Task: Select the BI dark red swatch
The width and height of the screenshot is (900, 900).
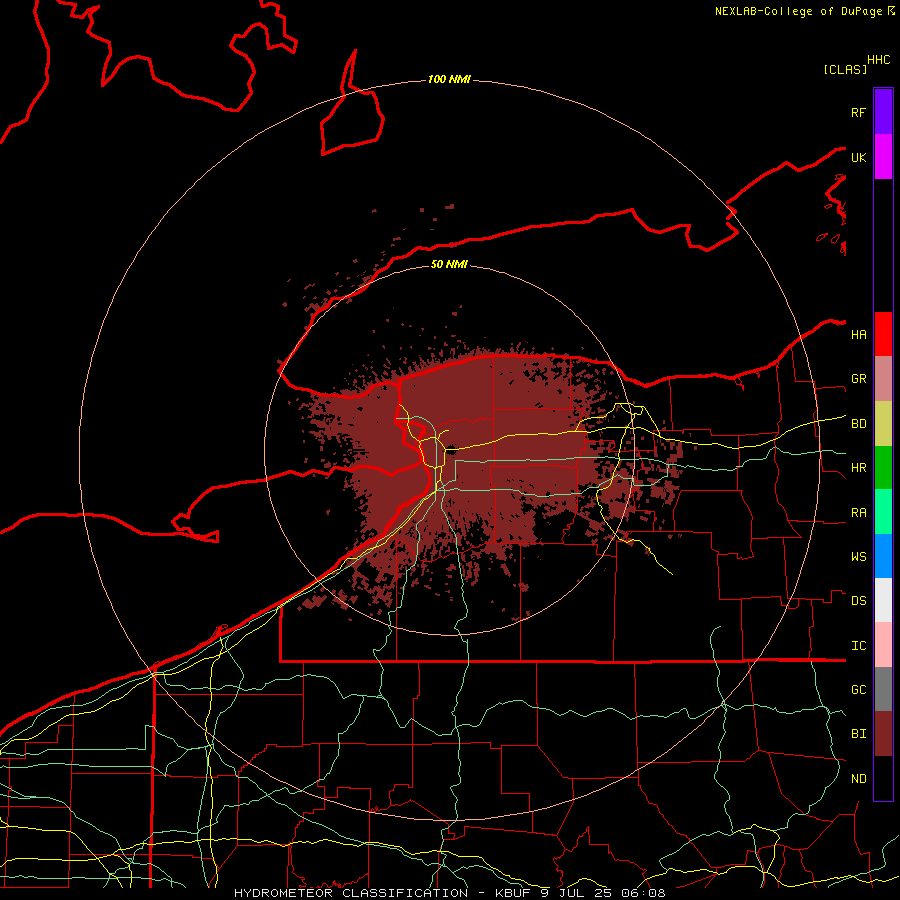Action: [x=883, y=734]
